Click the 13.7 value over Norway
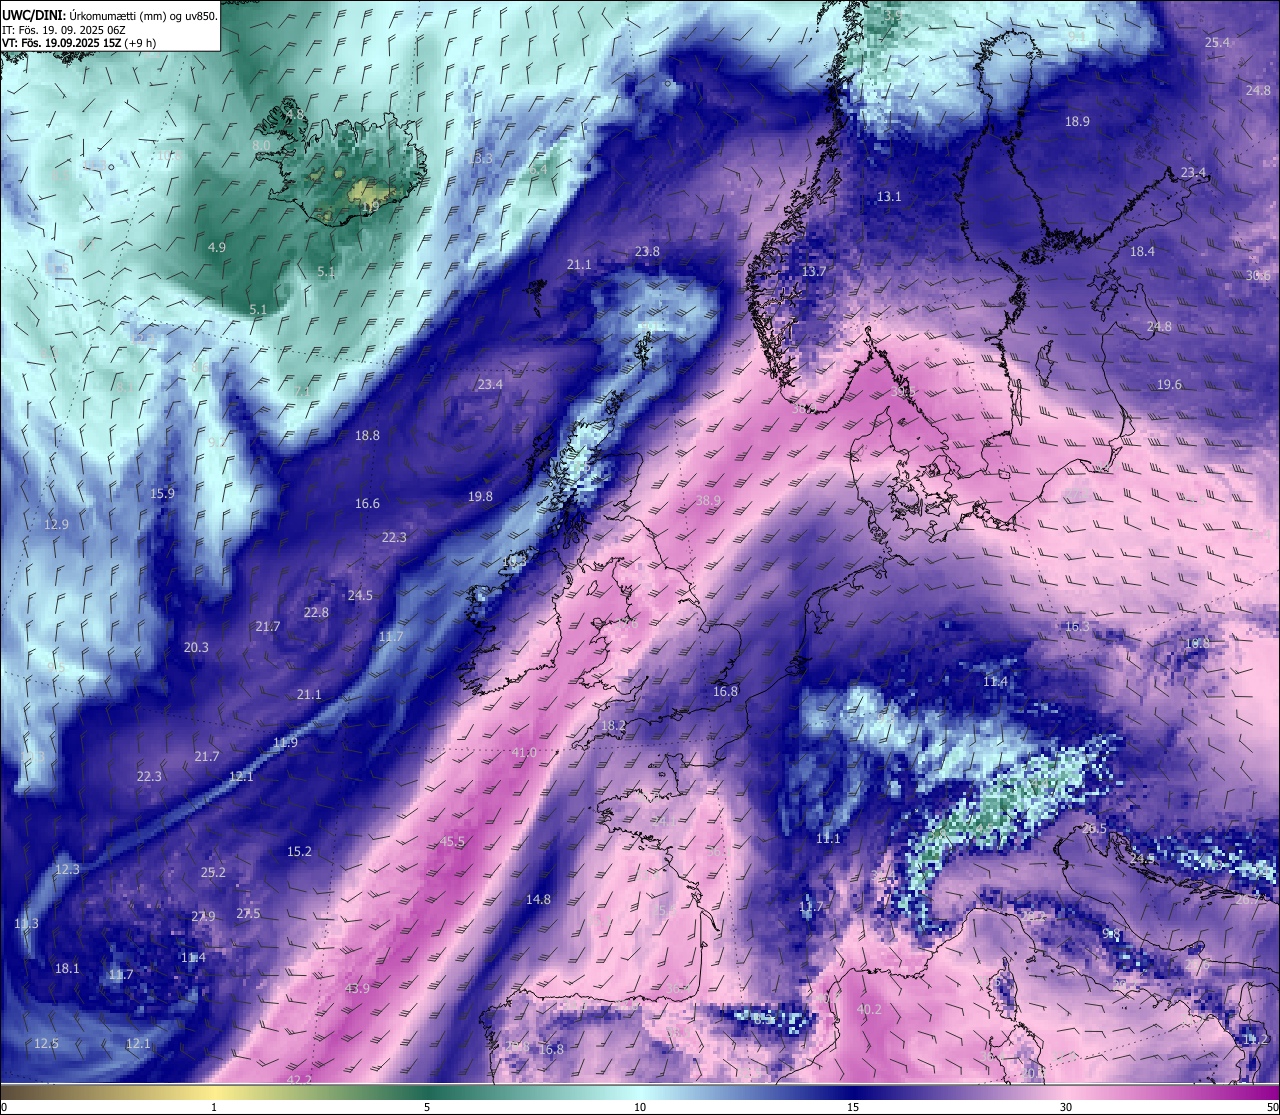Screen dimensions: 1280x1115 coord(814,271)
